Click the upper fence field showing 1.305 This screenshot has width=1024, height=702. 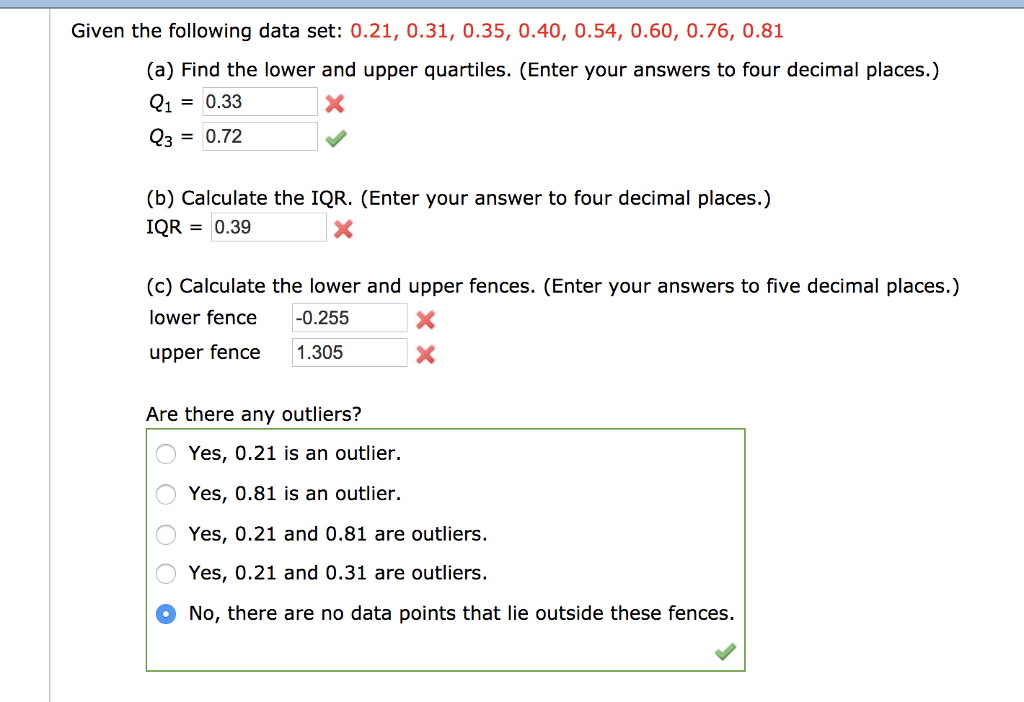348,352
